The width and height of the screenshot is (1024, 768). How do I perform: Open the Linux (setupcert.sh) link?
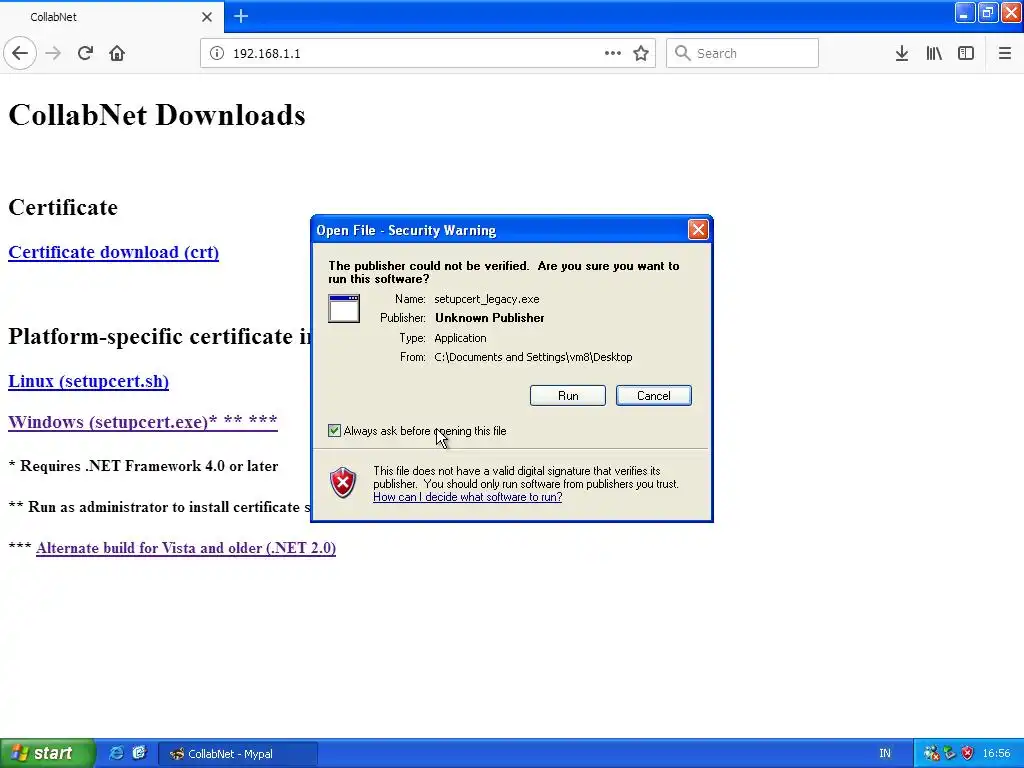[89, 381]
